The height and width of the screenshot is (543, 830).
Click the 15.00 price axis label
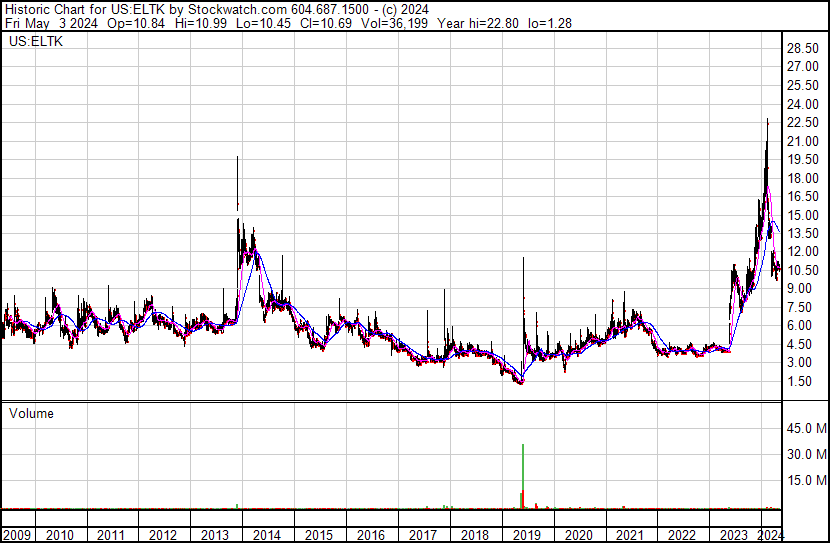(803, 215)
